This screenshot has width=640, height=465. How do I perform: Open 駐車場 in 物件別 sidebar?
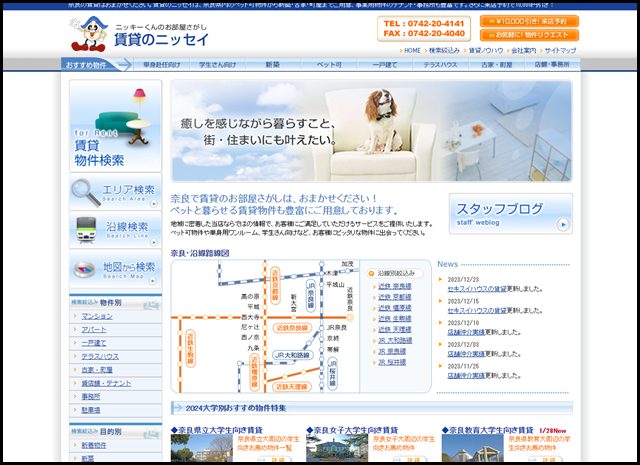tap(91, 410)
